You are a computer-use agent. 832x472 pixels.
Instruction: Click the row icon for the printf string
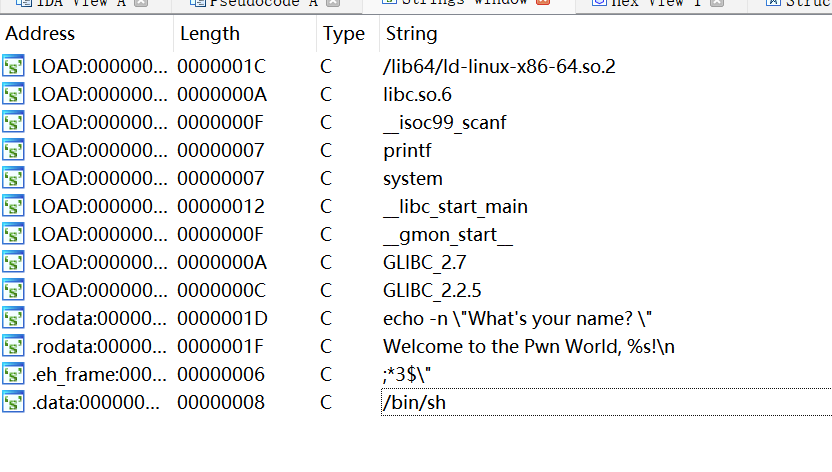[14, 151]
